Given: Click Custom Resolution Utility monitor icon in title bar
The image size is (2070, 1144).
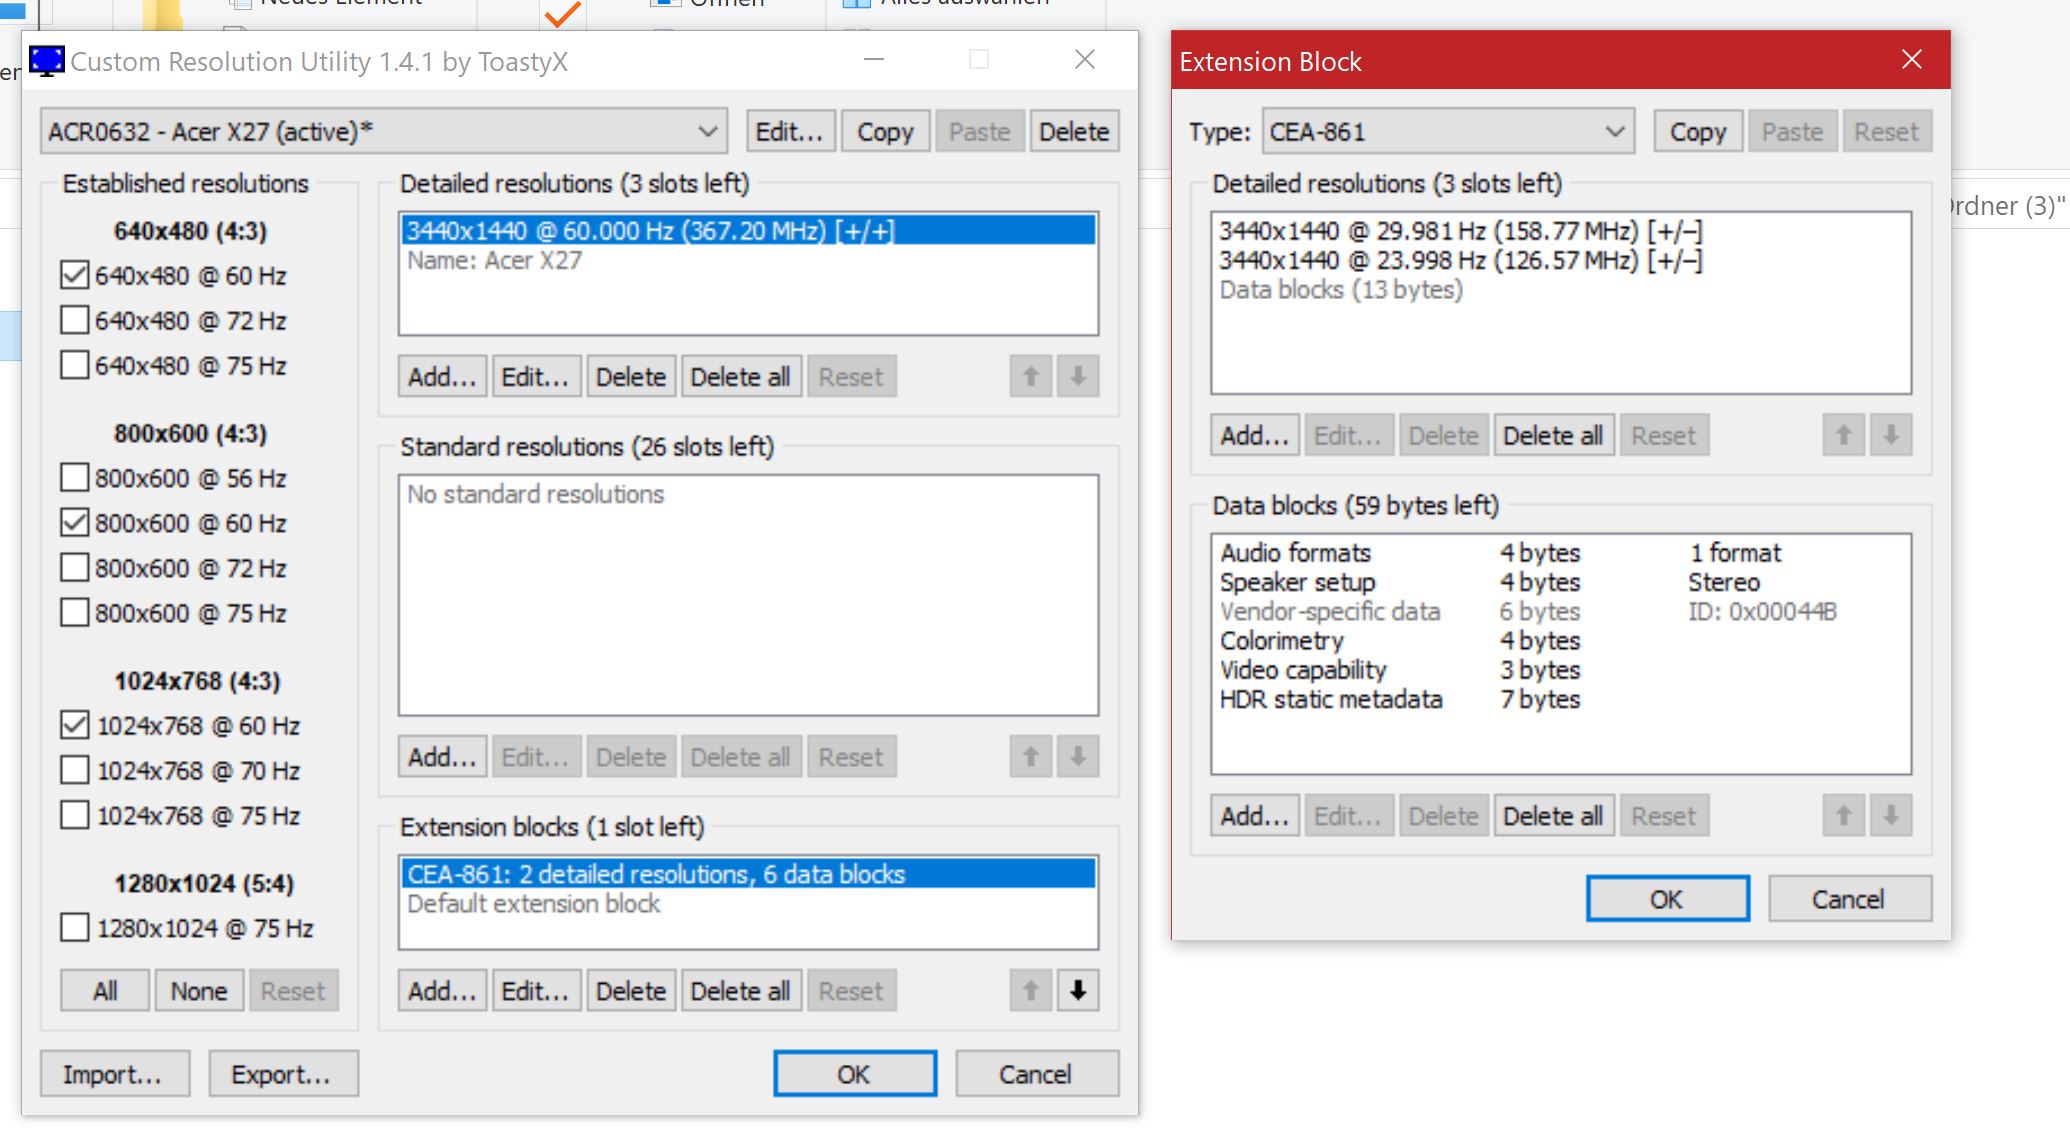Looking at the screenshot, I should [47, 61].
